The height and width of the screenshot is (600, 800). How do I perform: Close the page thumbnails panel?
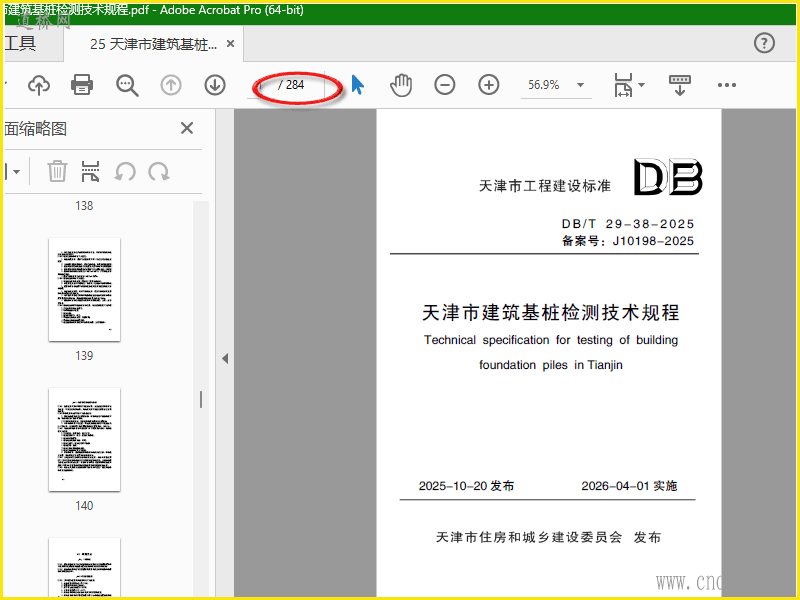pyautogui.click(x=187, y=128)
